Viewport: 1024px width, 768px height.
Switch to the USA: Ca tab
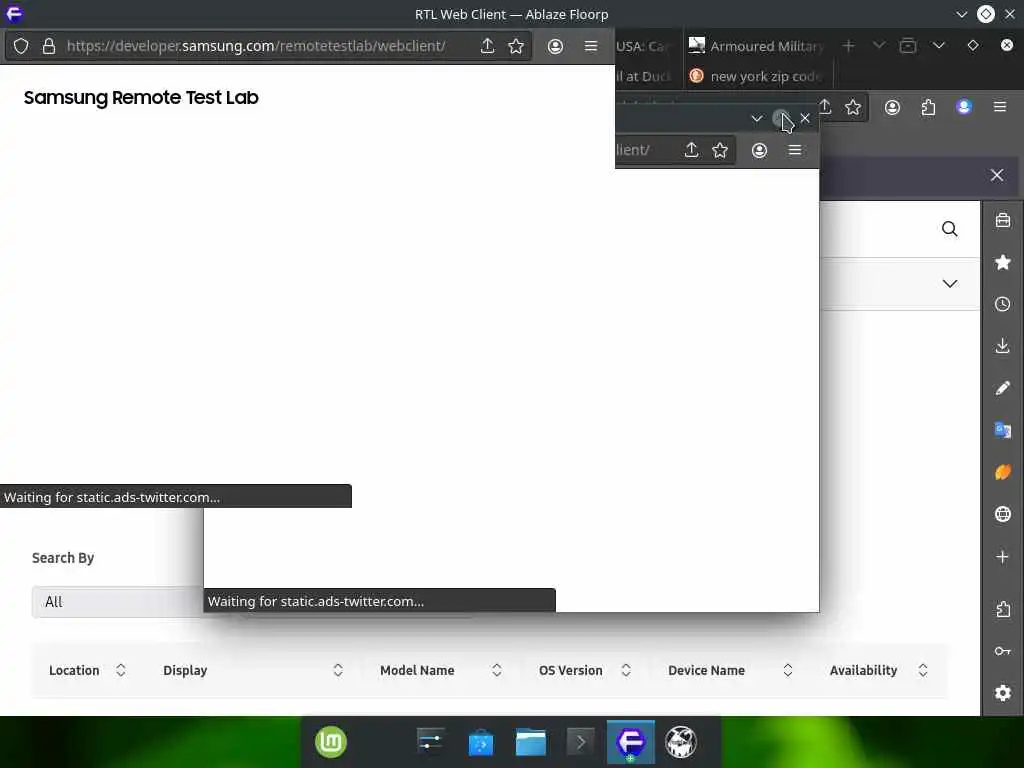coord(643,46)
